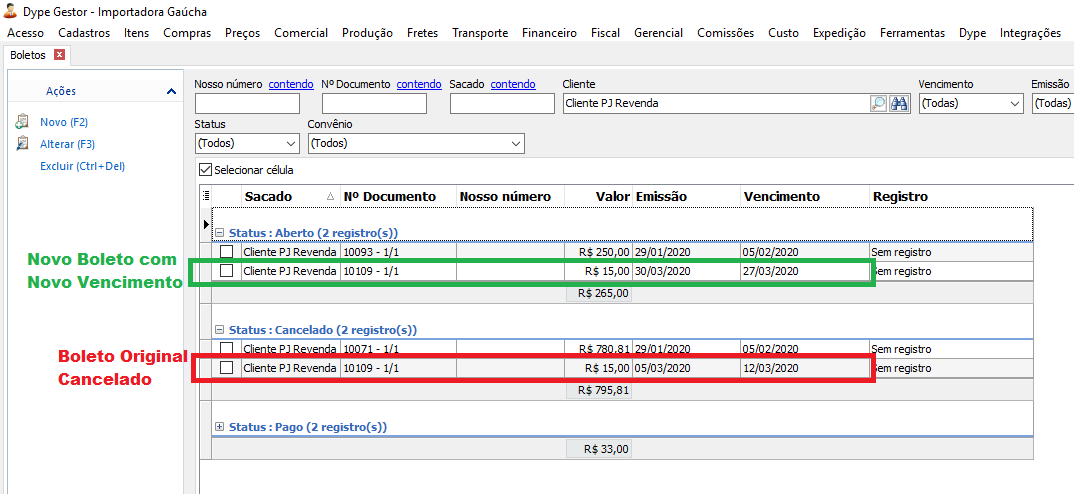The height and width of the screenshot is (494, 1074).
Task: Click contendo link next to Sacado
Action: [513, 84]
